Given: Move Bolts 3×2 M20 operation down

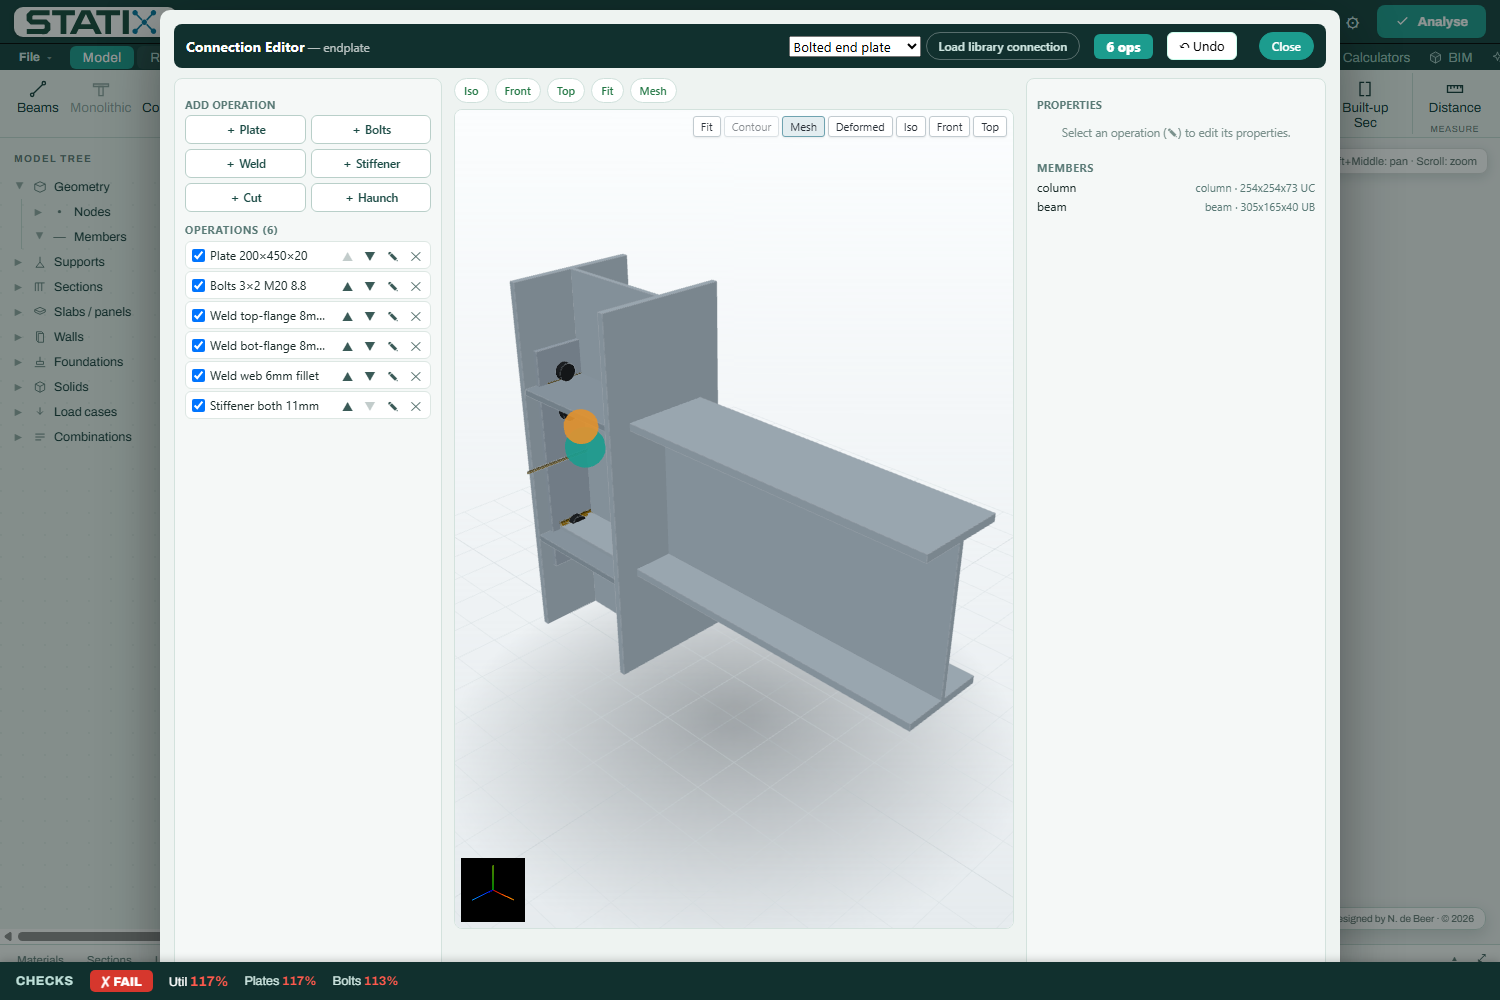Looking at the screenshot, I should tap(370, 286).
